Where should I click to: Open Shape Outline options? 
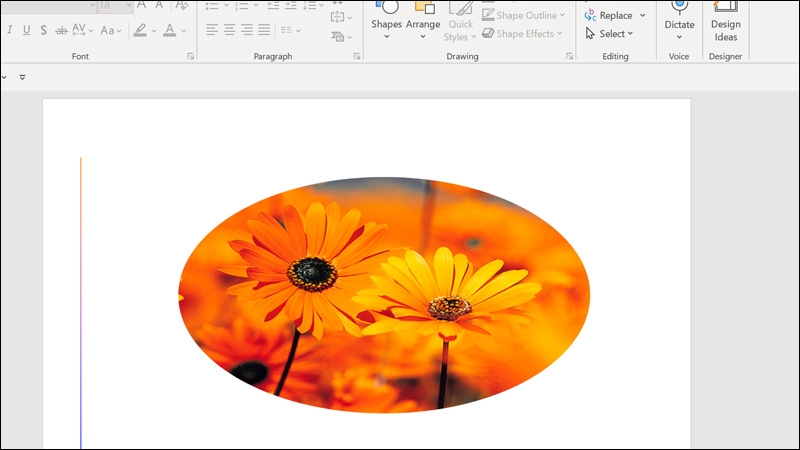523,15
